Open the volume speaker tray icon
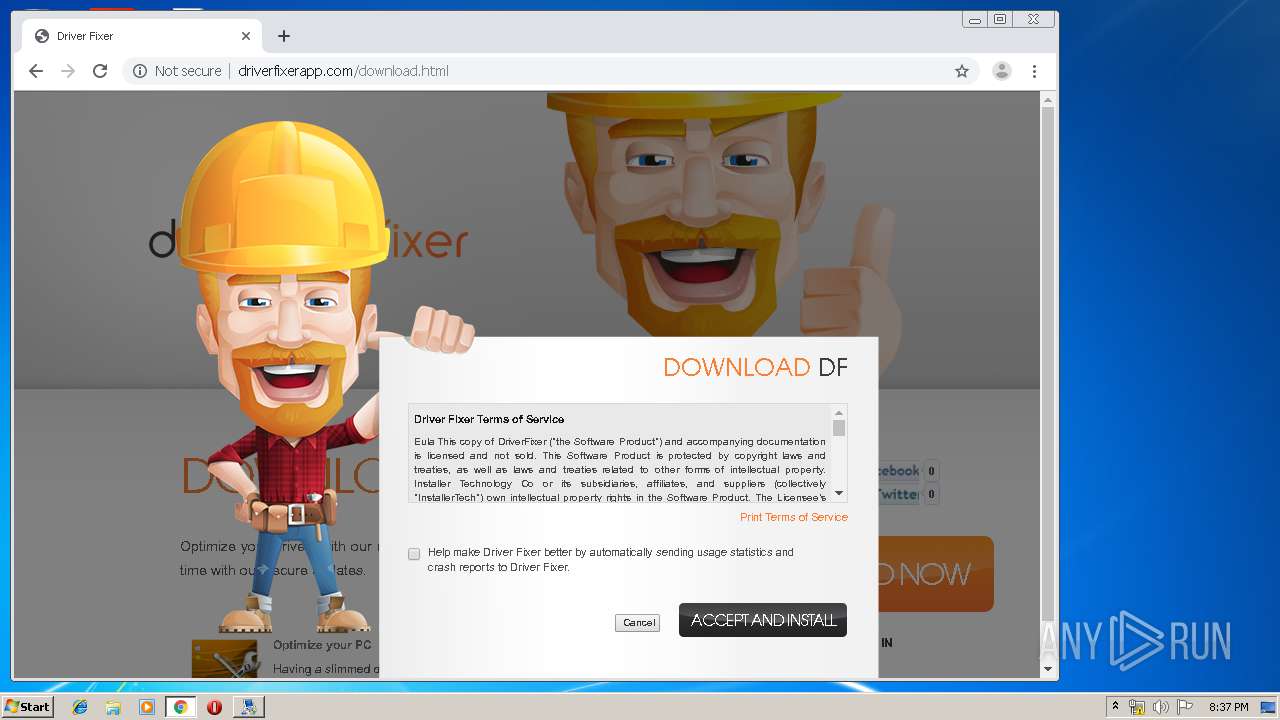 point(1161,707)
